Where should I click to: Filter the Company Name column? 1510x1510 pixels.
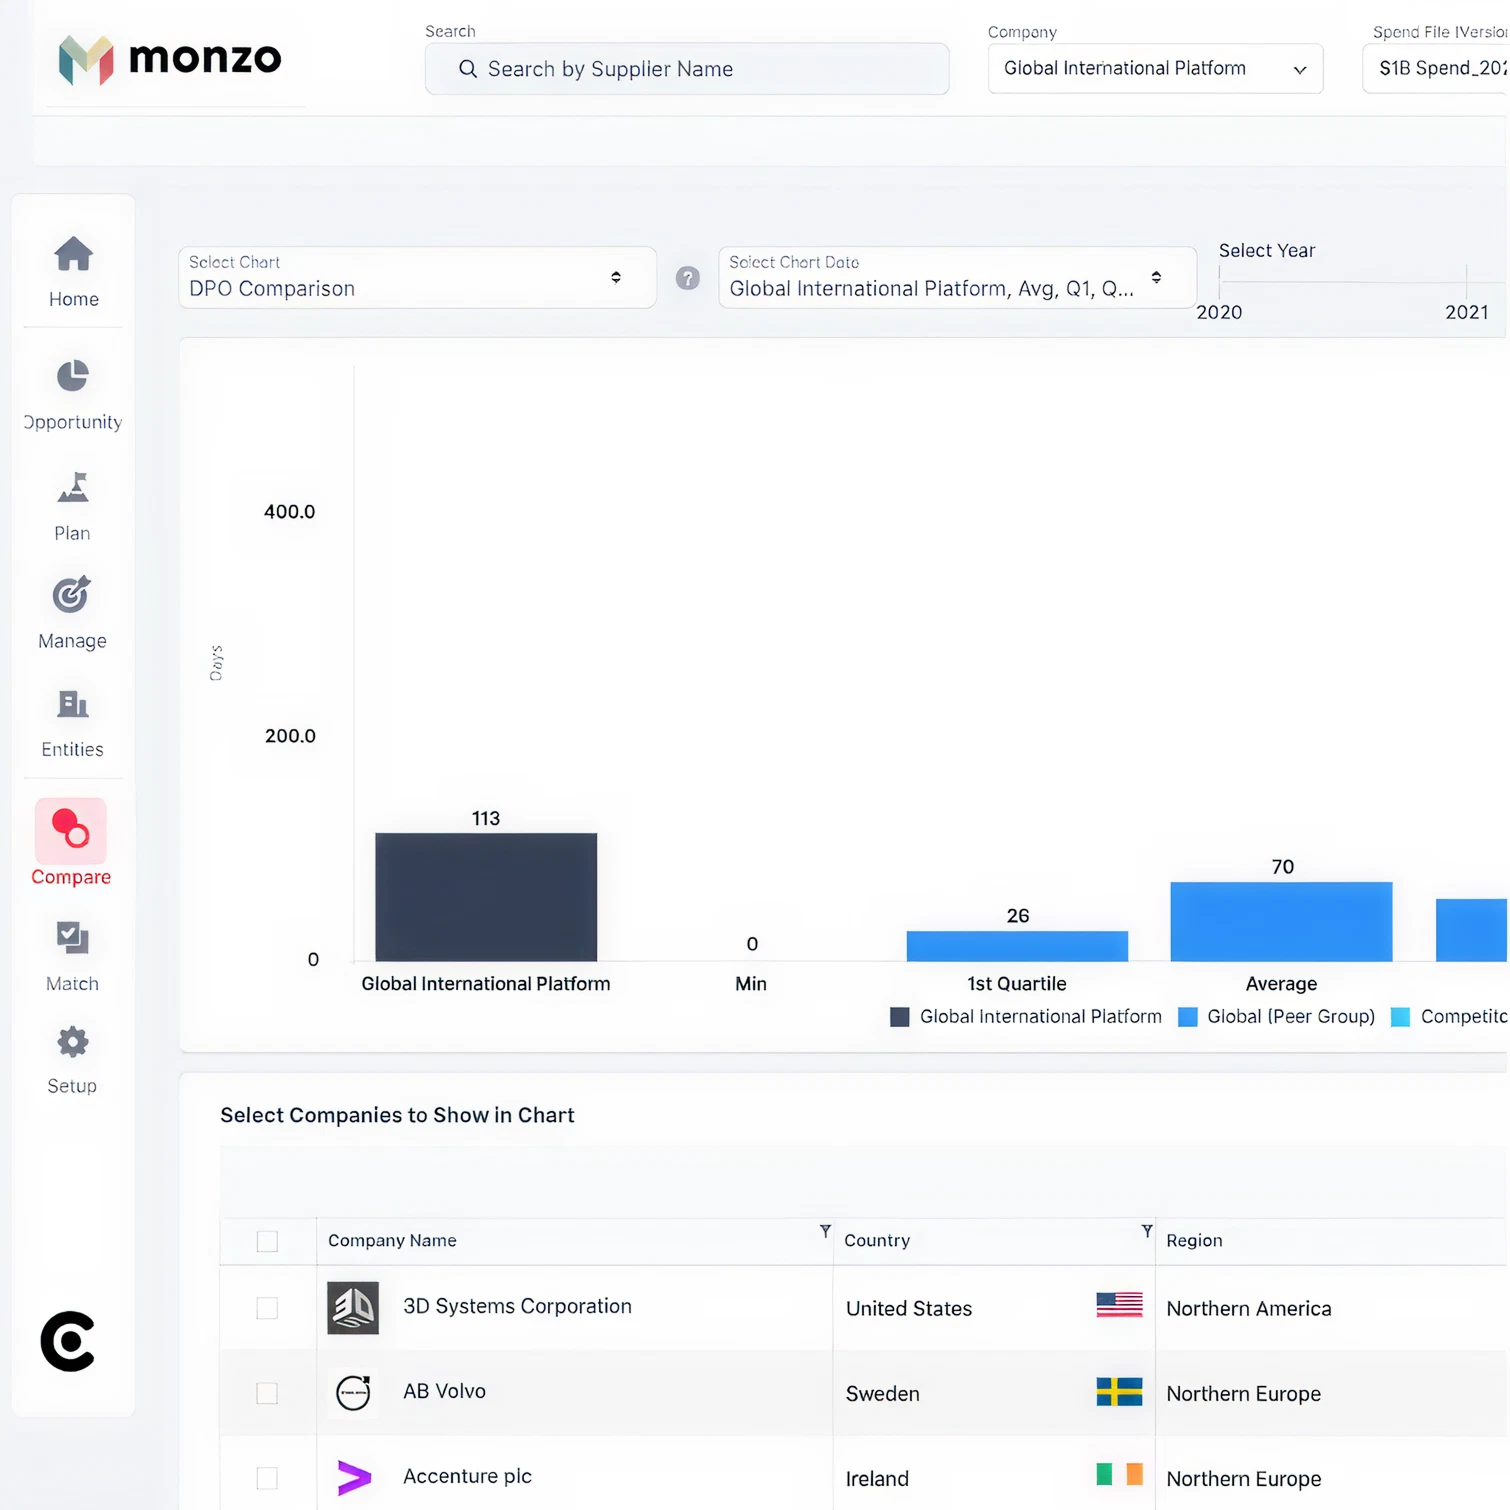point(825,1231)
